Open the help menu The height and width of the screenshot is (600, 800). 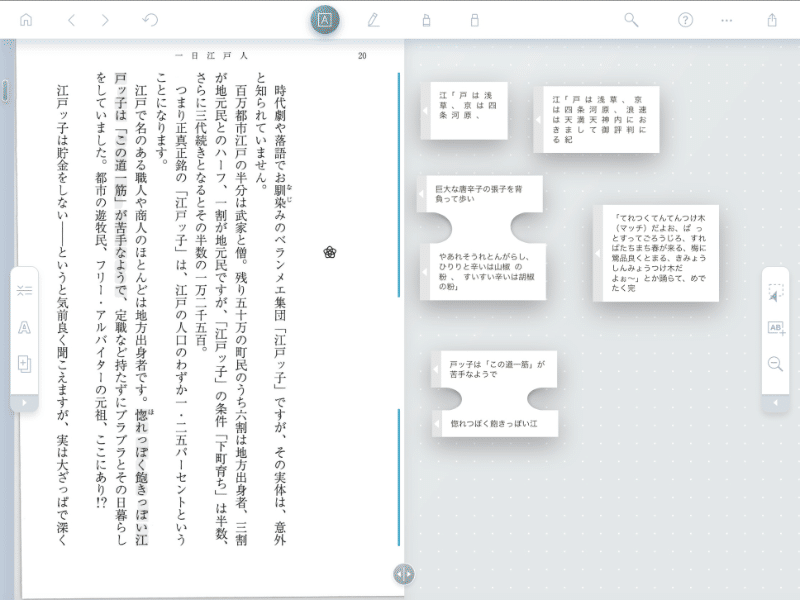[685, 19]
